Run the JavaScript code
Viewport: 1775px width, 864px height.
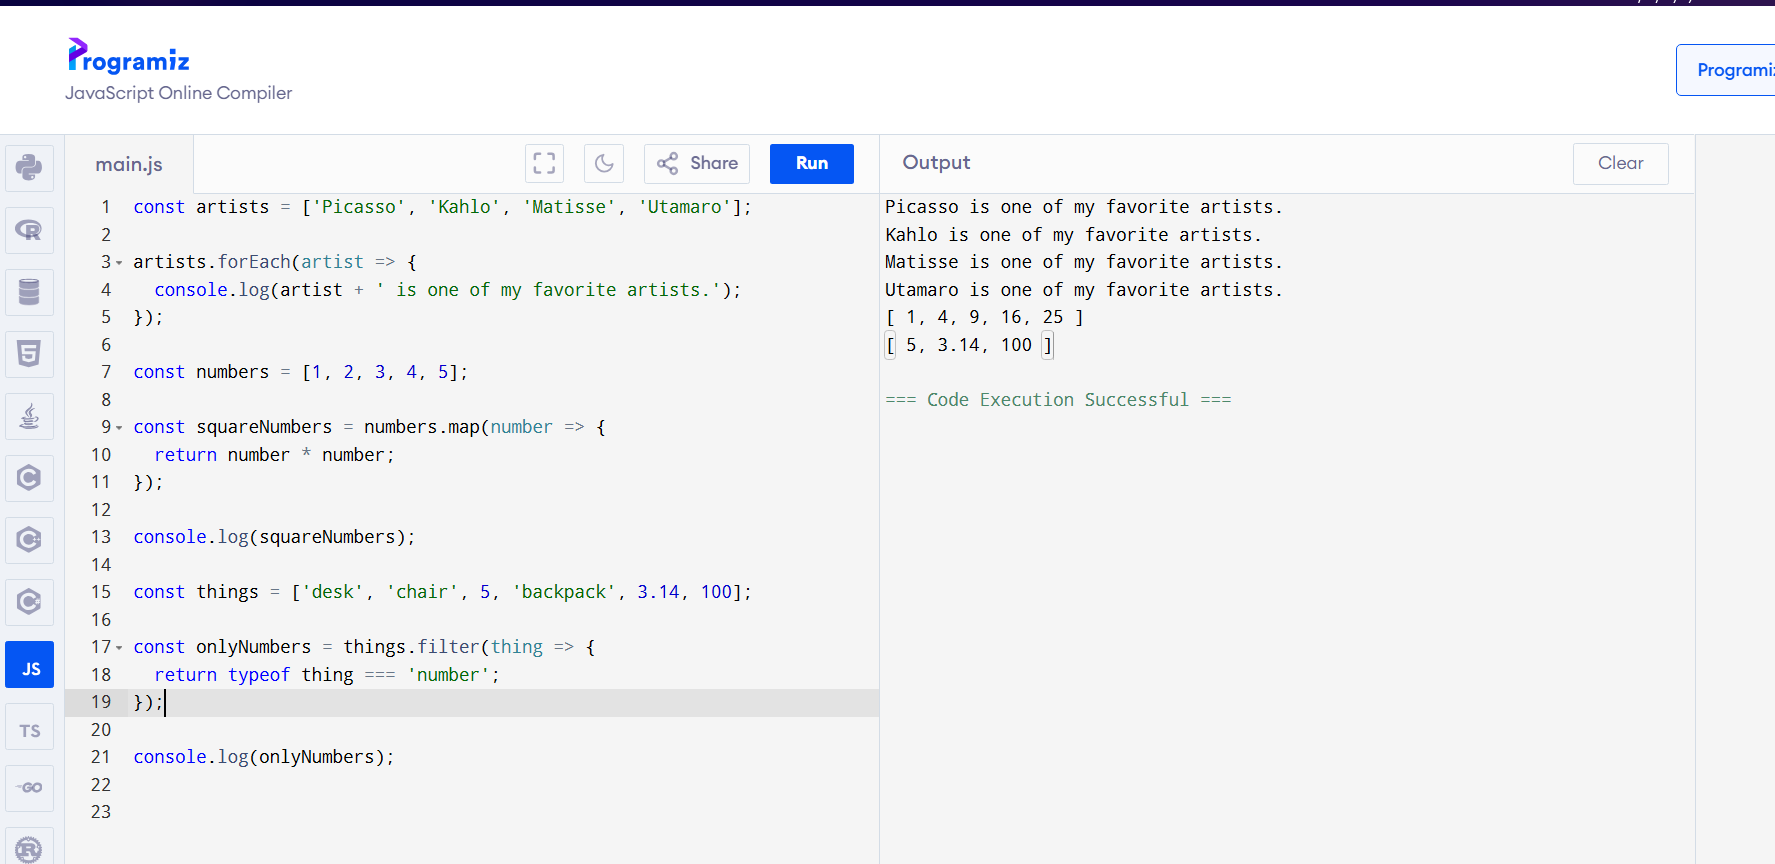[811, 163]
